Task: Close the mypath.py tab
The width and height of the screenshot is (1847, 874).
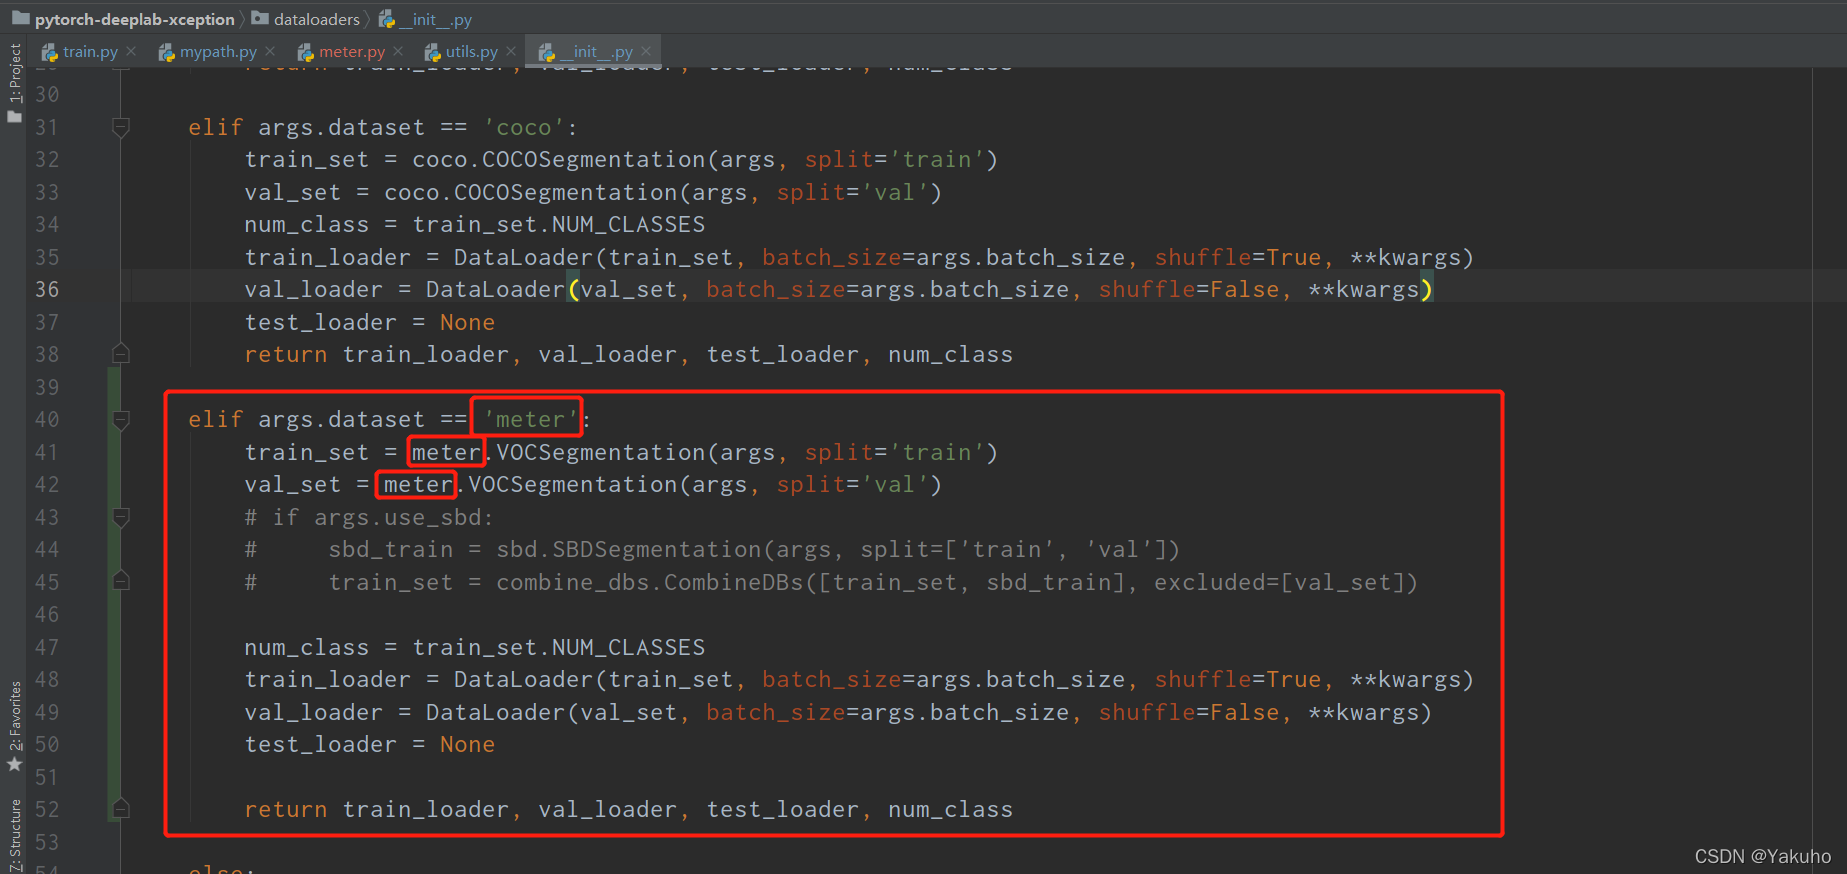Action: click(x=270, y=51)
